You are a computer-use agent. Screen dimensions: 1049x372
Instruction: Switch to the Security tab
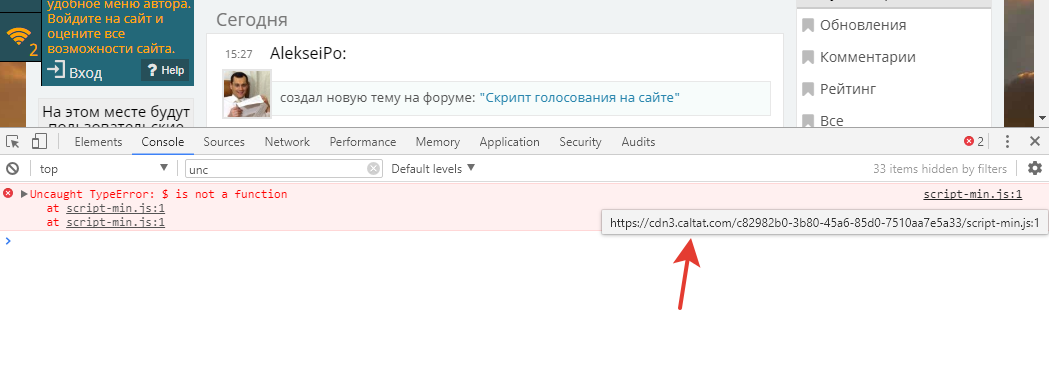[x=580, y=142]
